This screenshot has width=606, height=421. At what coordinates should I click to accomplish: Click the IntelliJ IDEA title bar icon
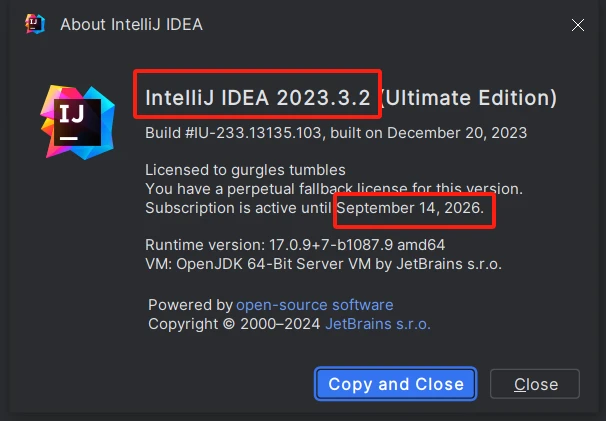click(x=34, y=24)
